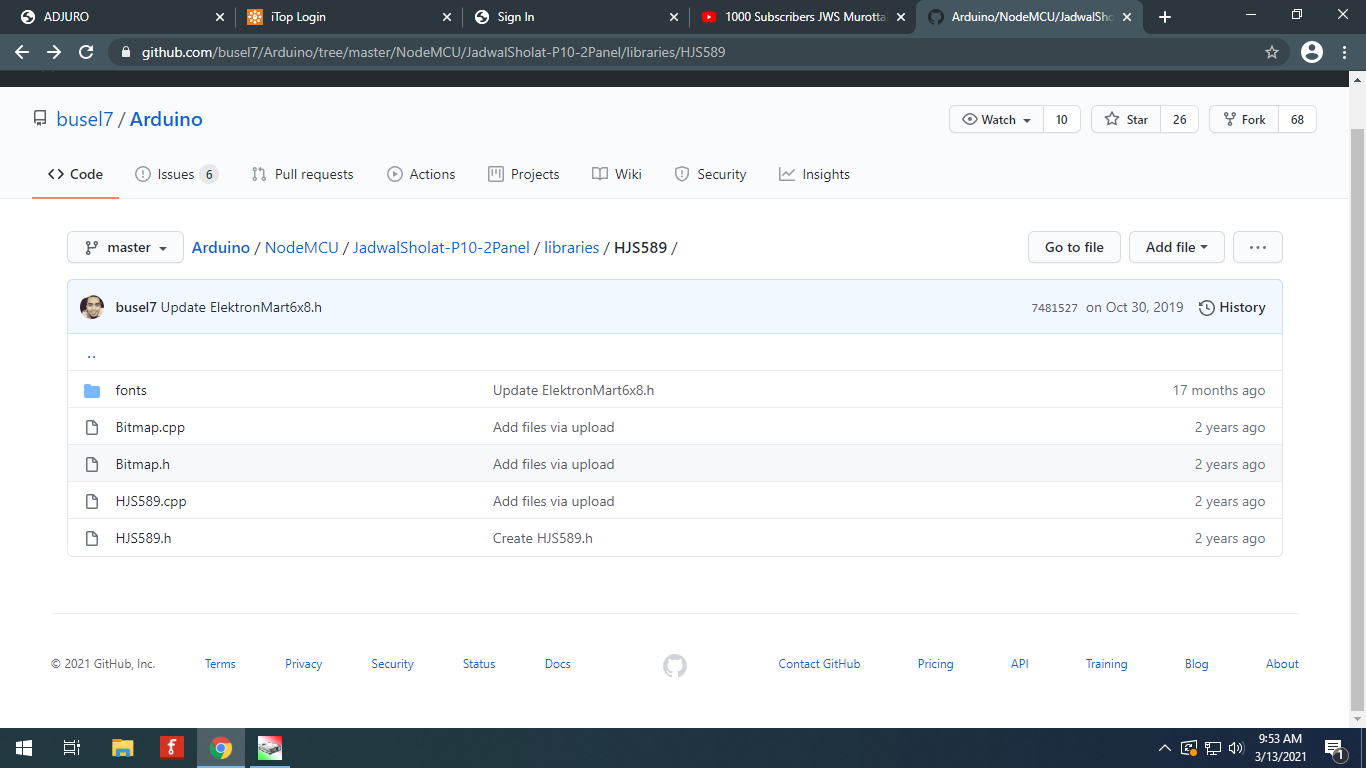Click the Security shield icon
The width and height of the screenshot is (1366, 768).
coord(682,174)
